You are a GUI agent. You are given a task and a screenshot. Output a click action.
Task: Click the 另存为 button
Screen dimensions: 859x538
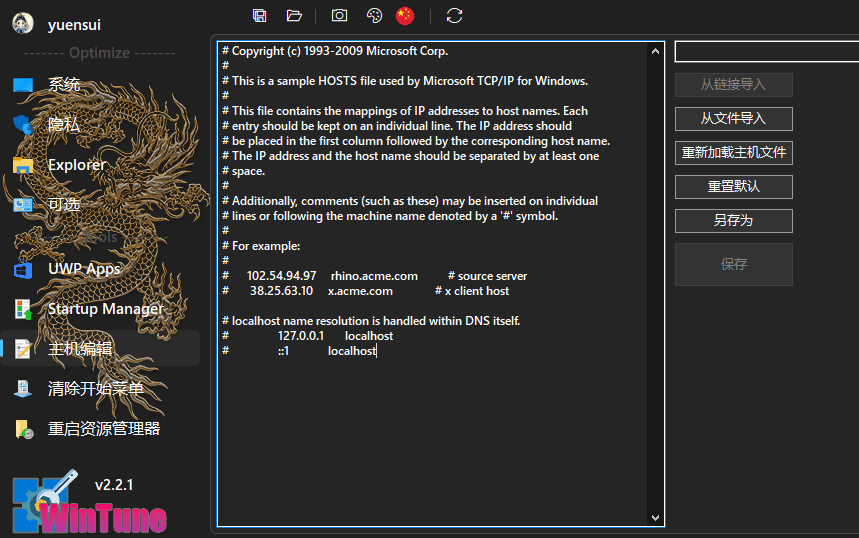point(734,221)
